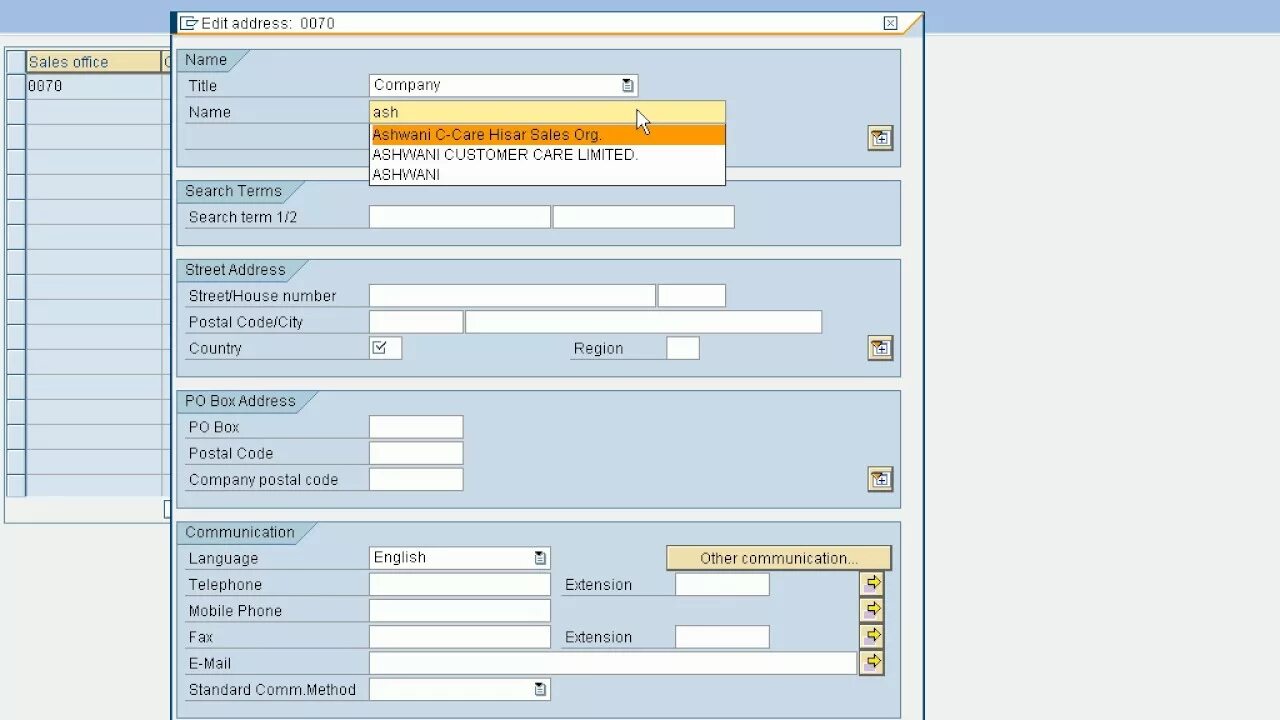
Task: Select 'ASHWANI CUSTOMER CARE LIMITED.' suggestion
Action: 504,154
